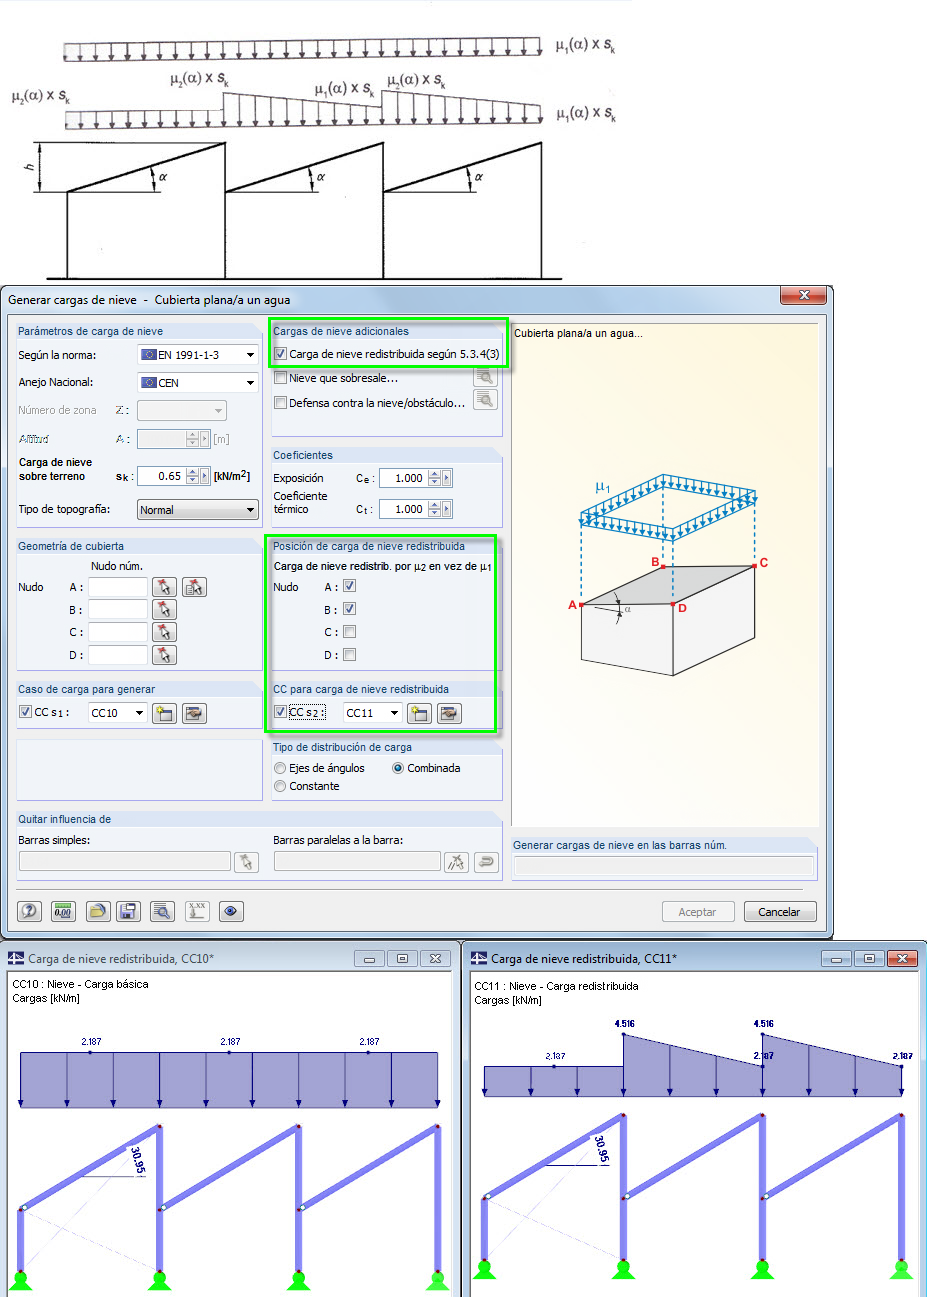Maximize the CC10 result window
The height and width of the screenshot is (1297, 927).
pos(402,958)
